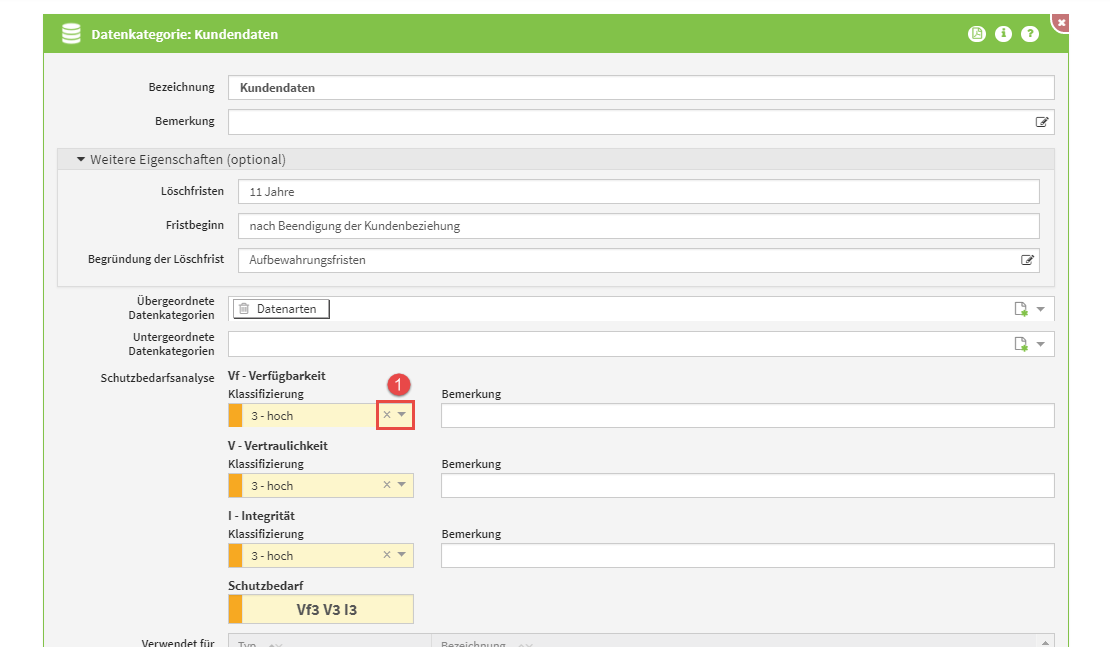The image size is (1110, 647).
Task: Add new Untergeordnete Datenkategorie document icon
Action: 1021,344
